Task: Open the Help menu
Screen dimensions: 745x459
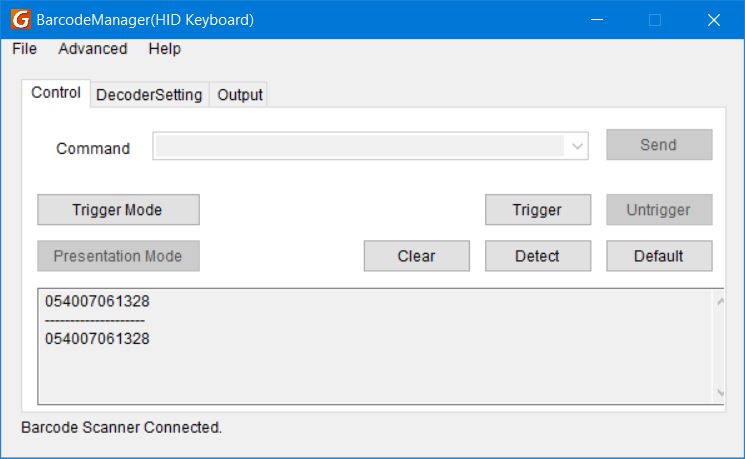Action: [x=164, y=49]
